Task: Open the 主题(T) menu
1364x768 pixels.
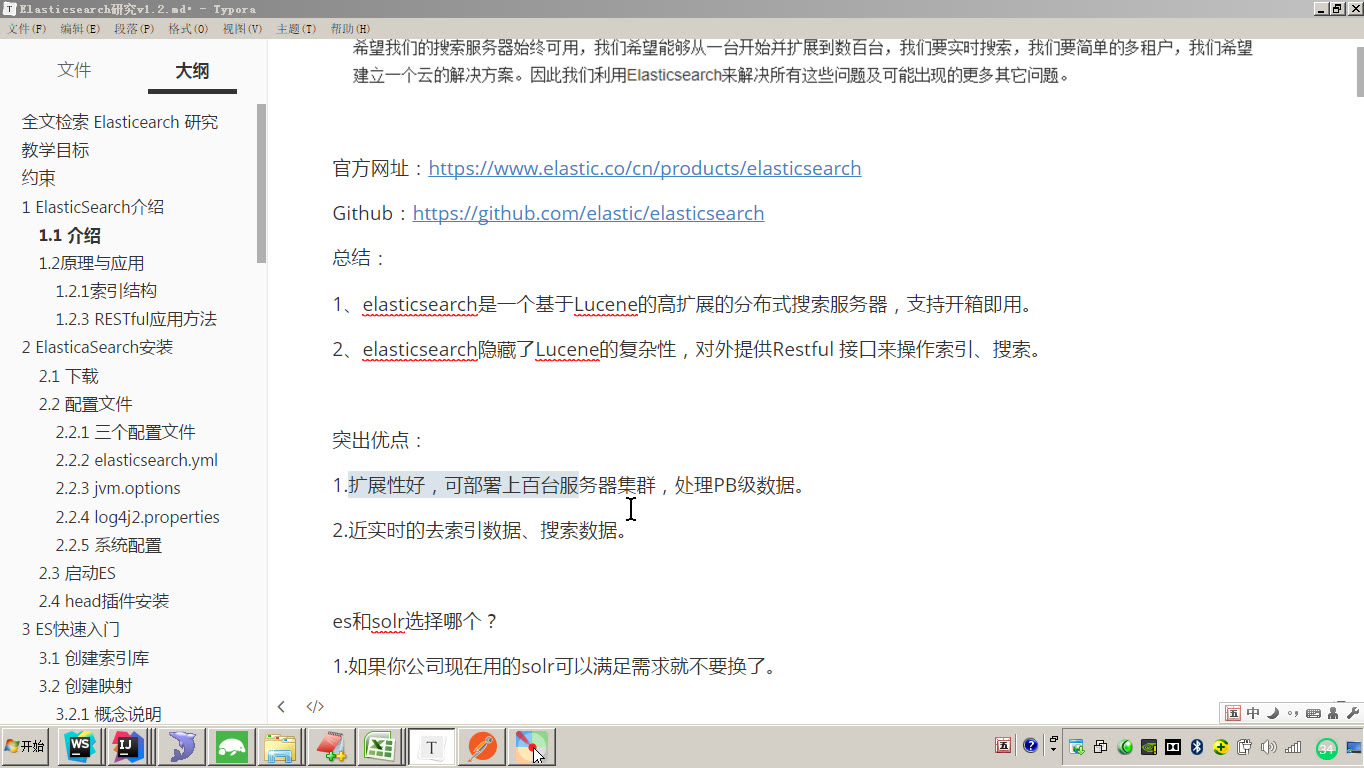Action: pos(295,29)
